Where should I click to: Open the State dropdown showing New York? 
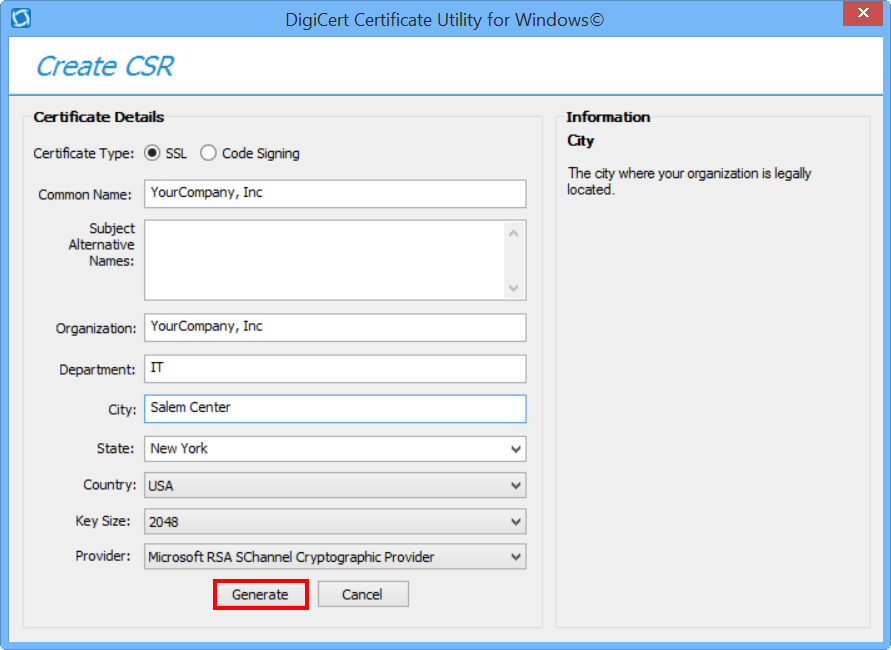[x=335, y=449]
